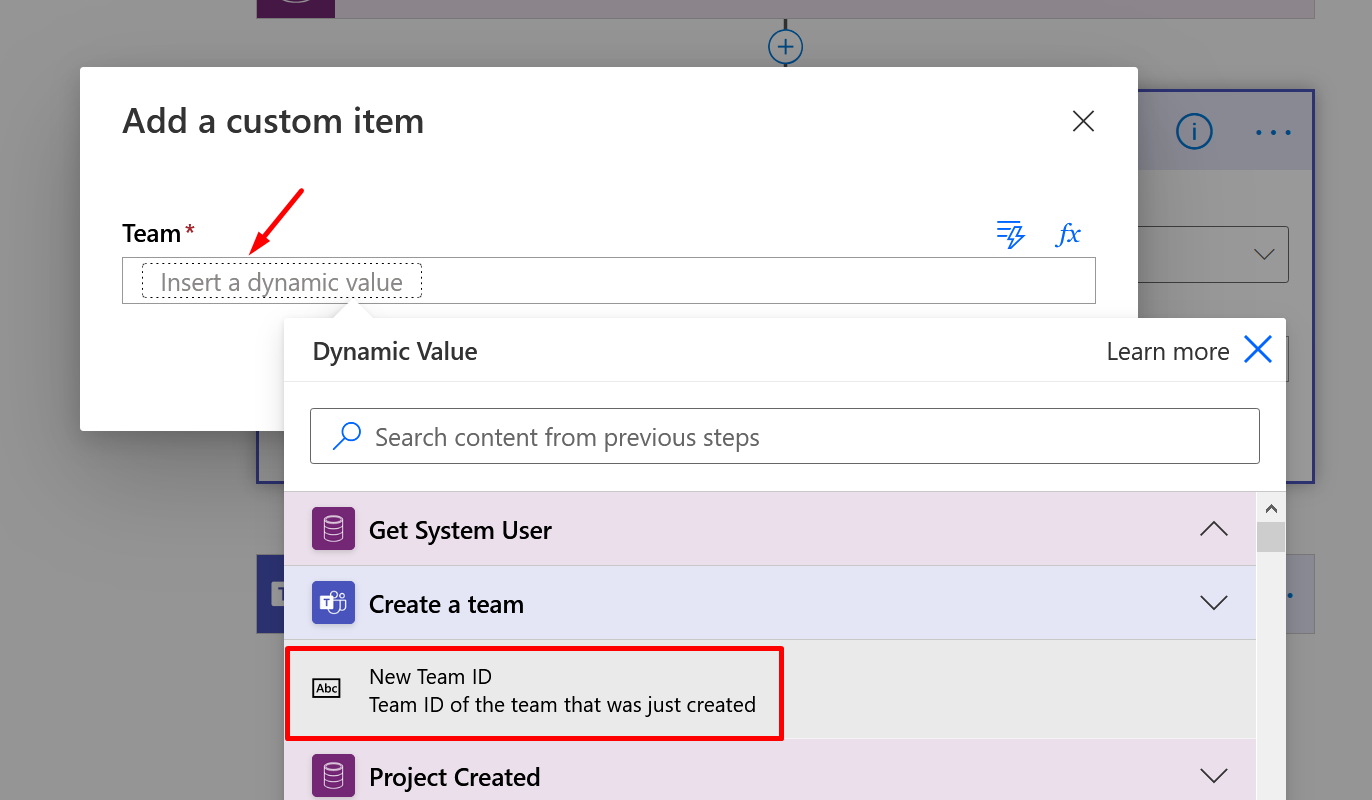The height and width of the screenshot is (800, 1372).
Task: Open the fx expression editor
Action: tap(1069, 234)
